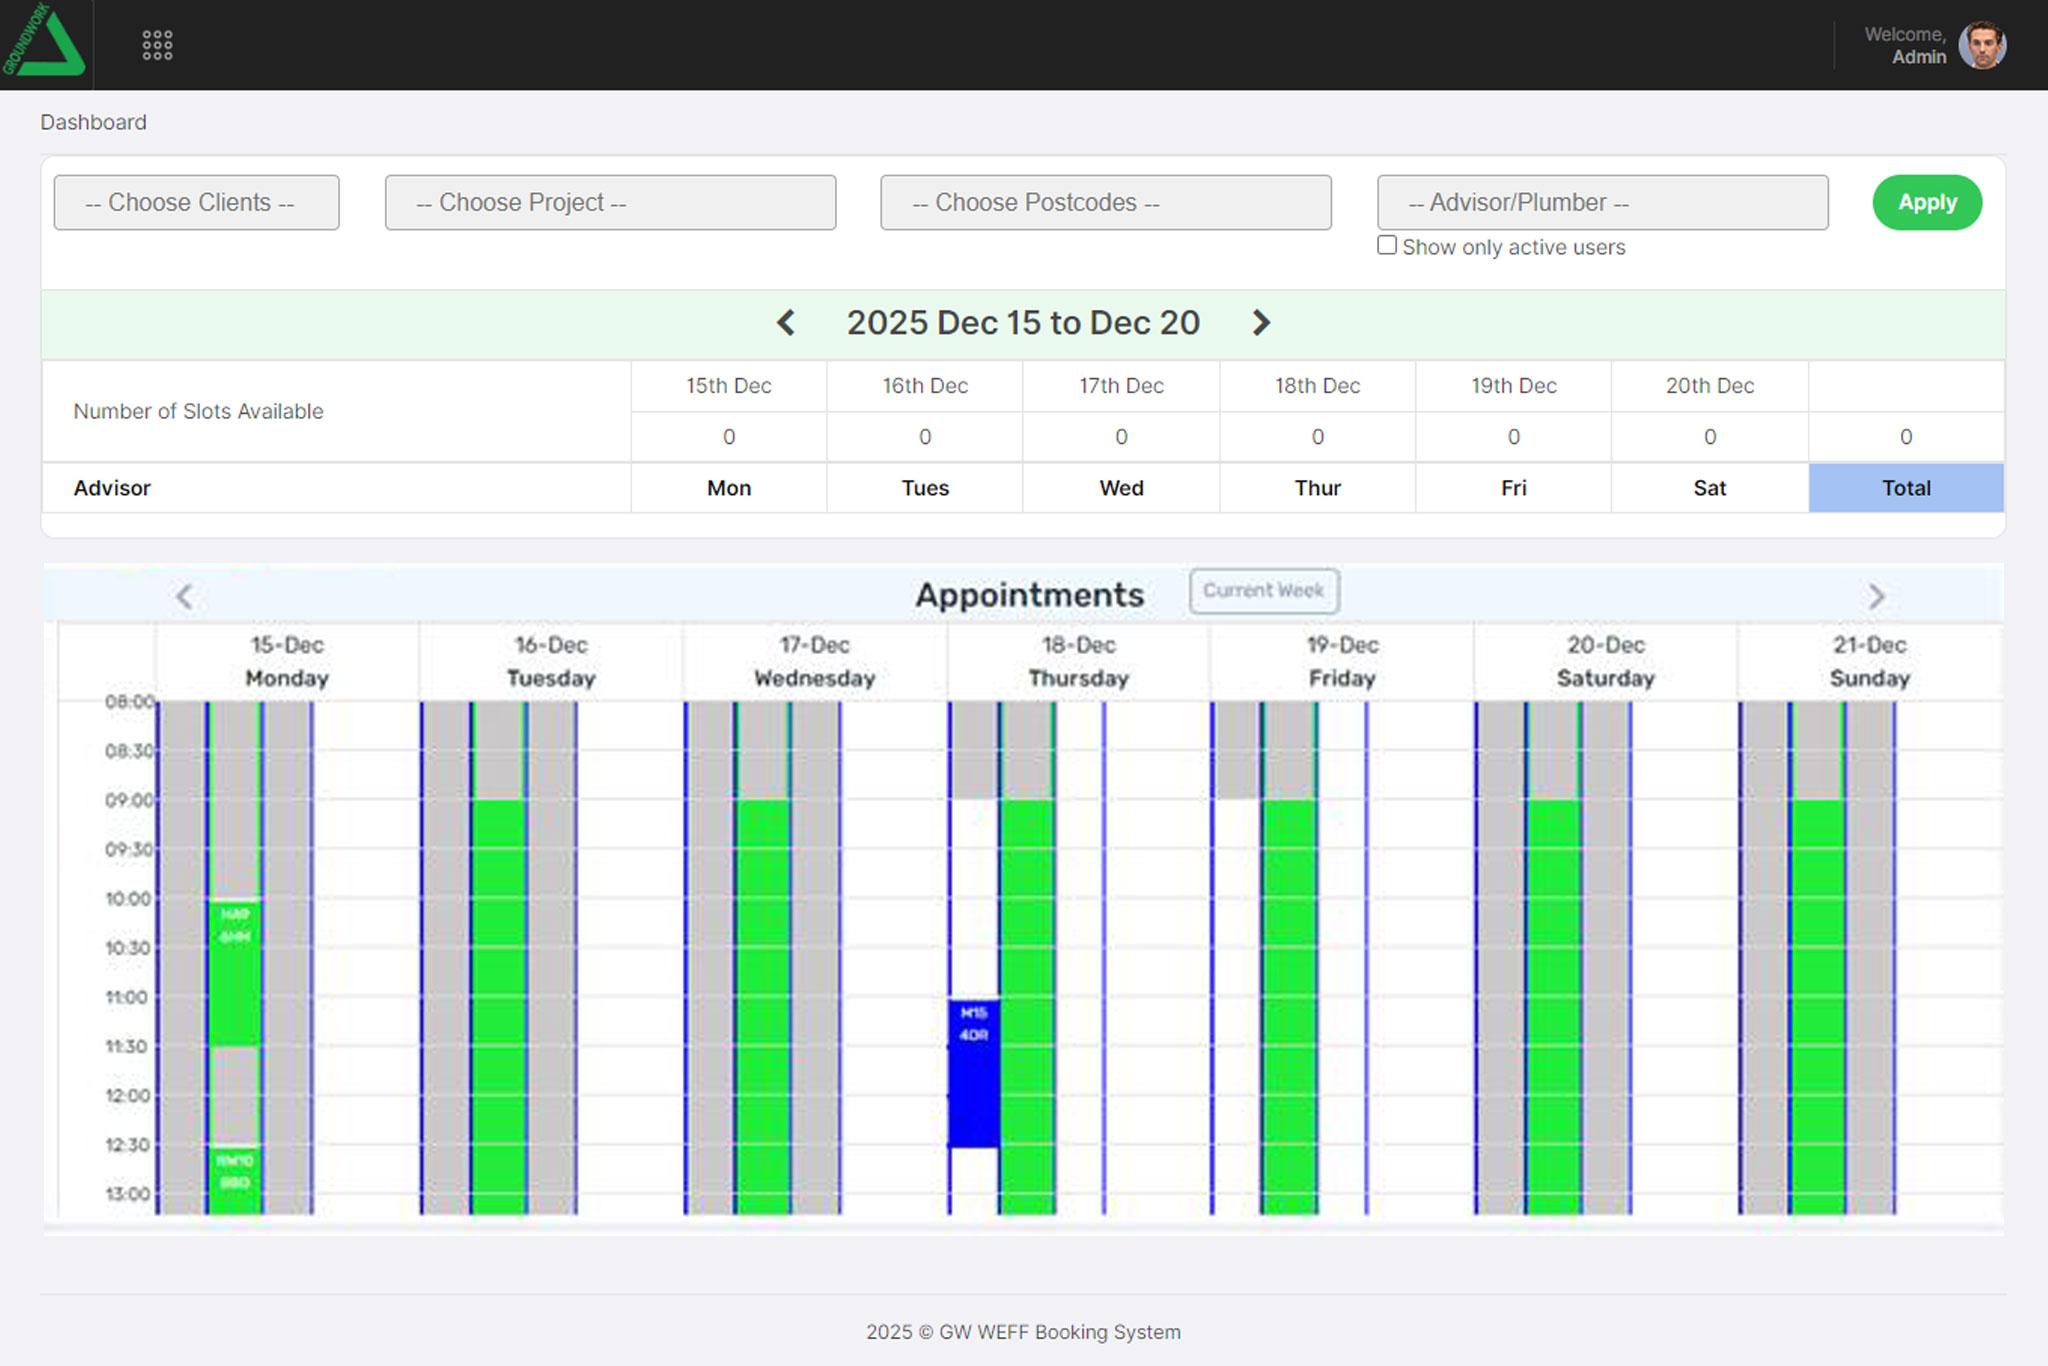
Task: Select the Total column header
Action: 1905,488
